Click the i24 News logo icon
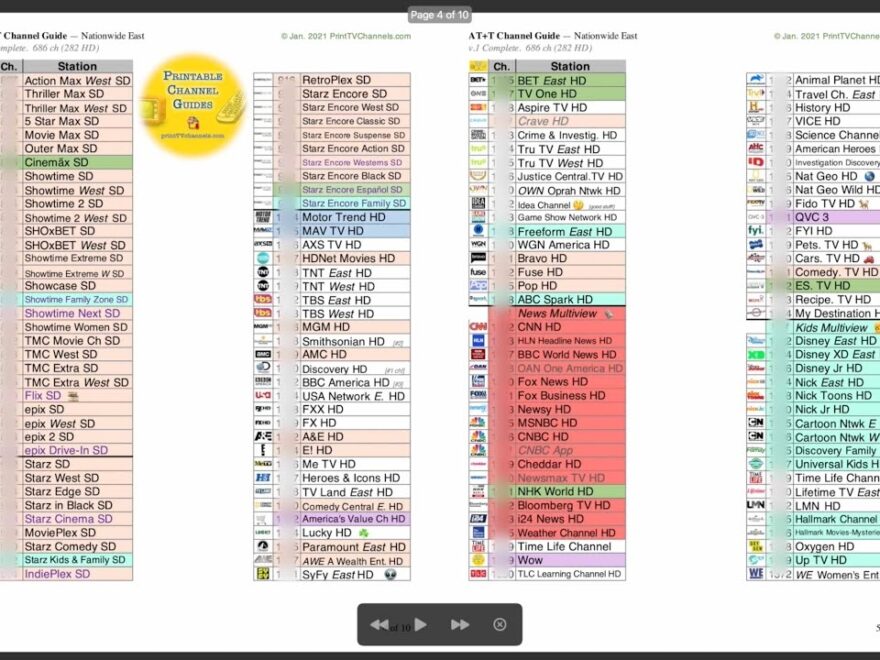 [x=478, y=519]
